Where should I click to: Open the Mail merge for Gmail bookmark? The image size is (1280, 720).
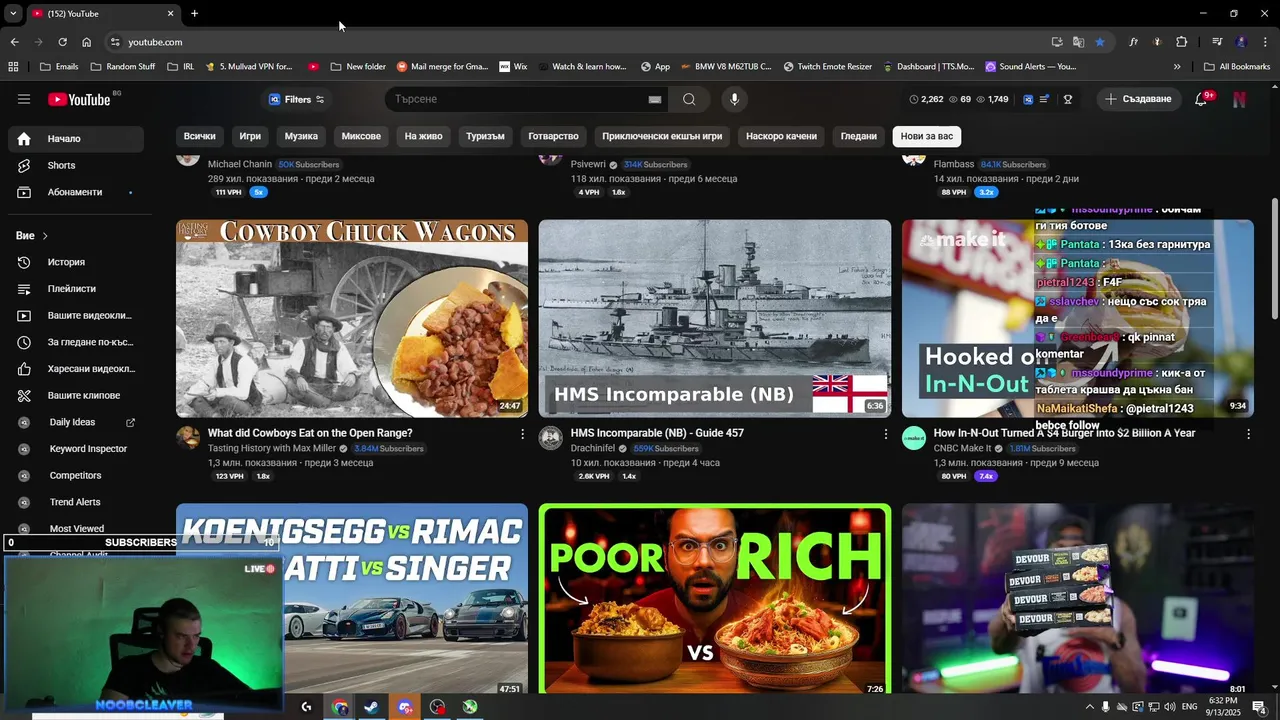(442, 67)
